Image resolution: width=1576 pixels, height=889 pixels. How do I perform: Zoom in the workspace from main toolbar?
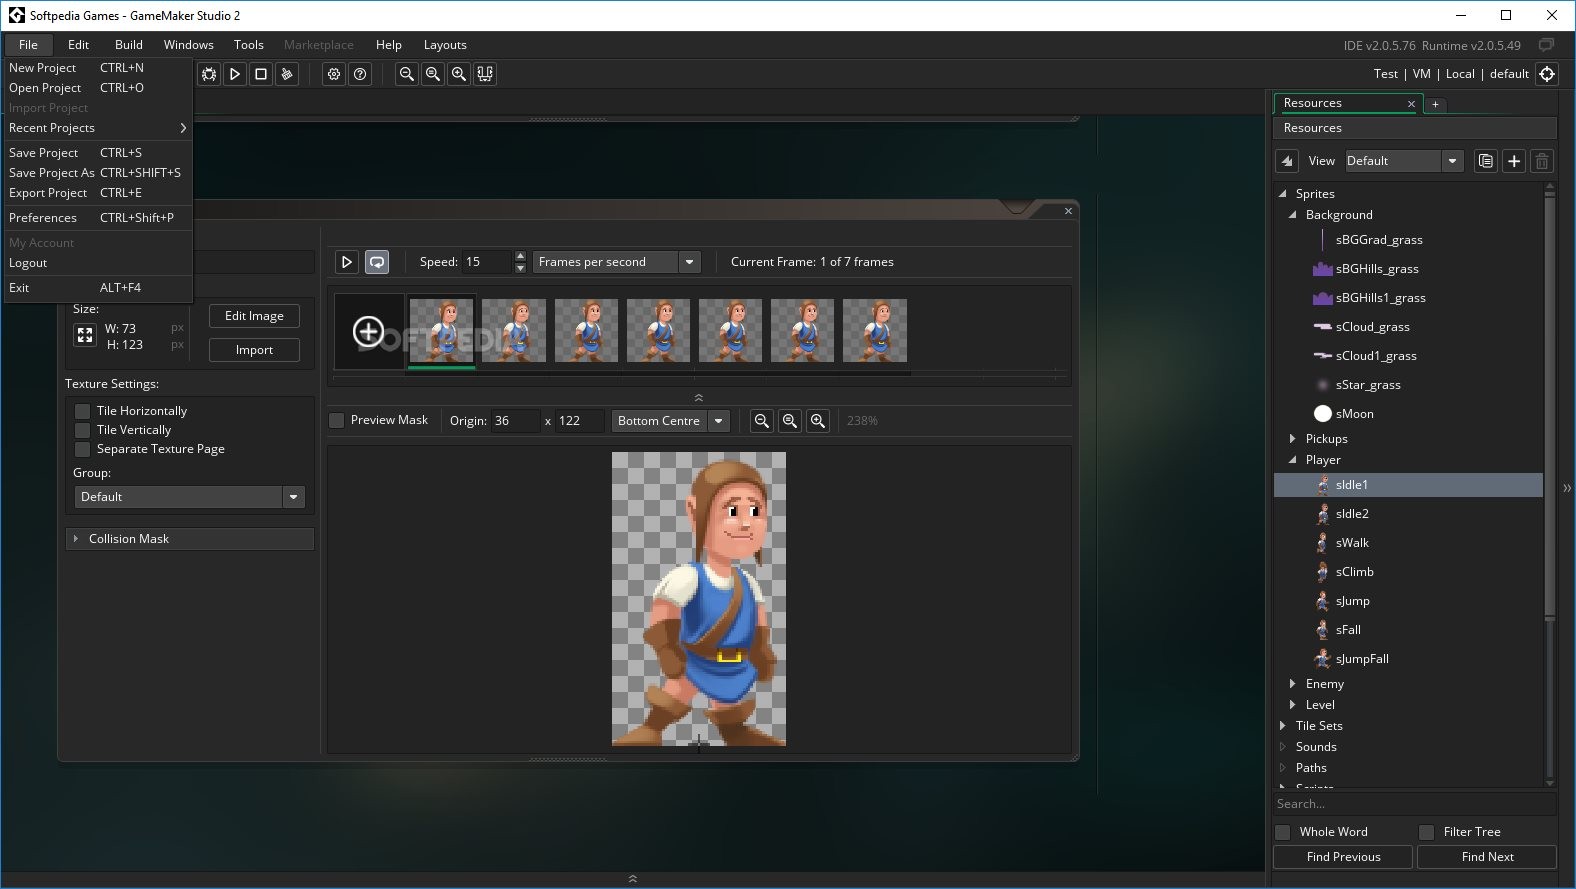point(459,74)
